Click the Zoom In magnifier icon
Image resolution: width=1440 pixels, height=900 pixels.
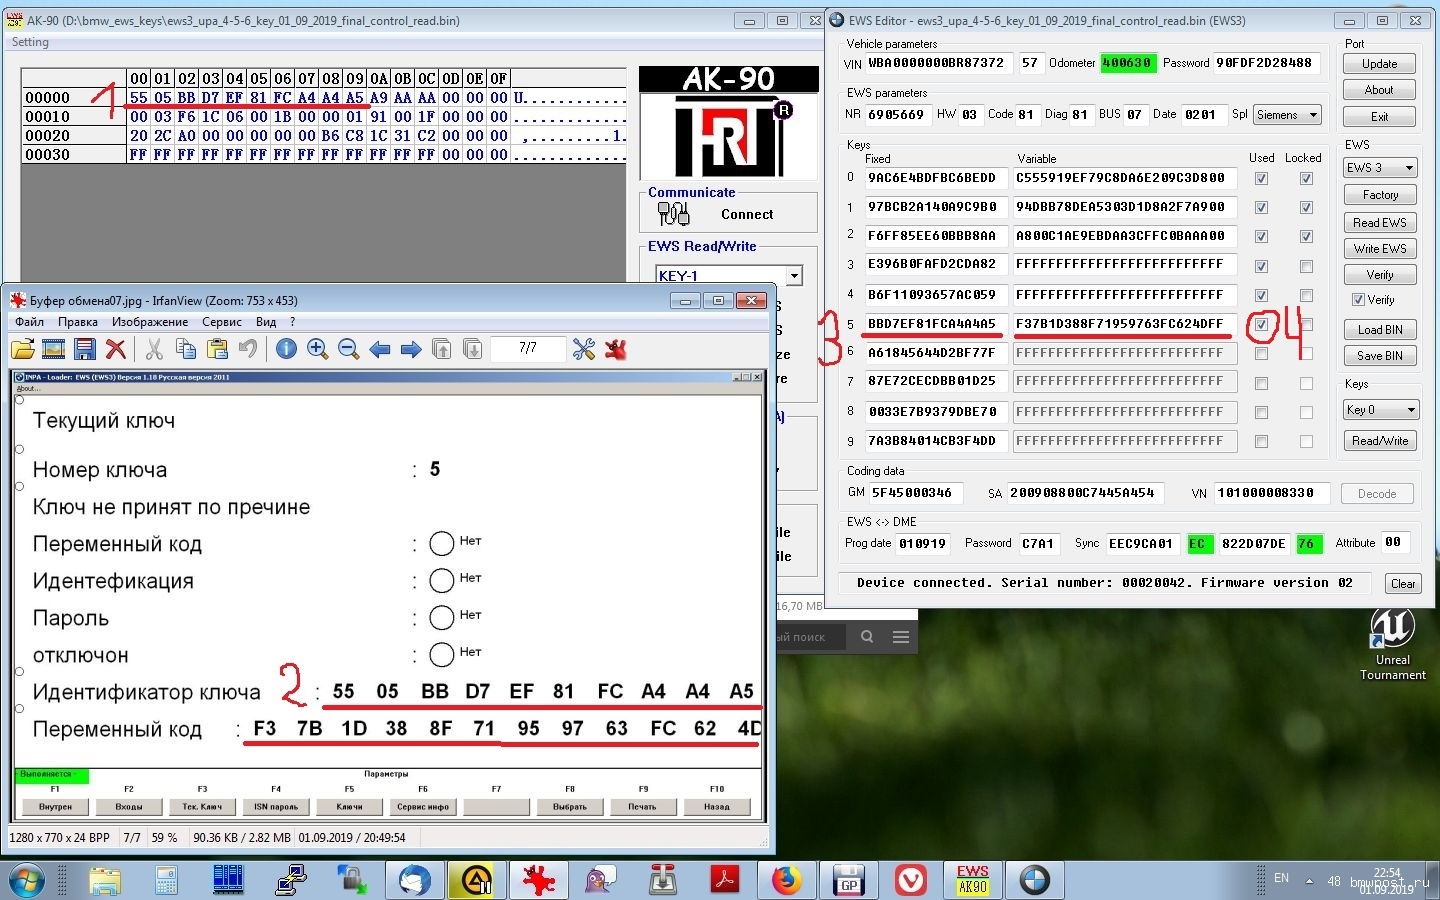pos(317,349)
